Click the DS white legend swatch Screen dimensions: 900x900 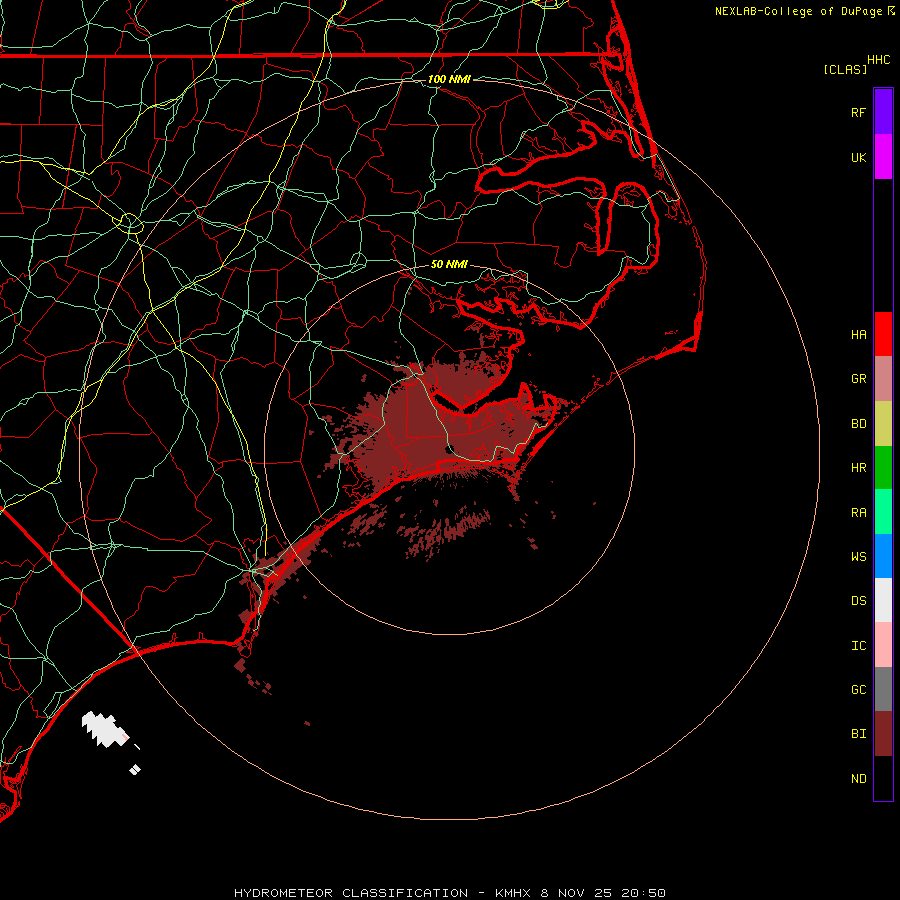click(x=883, y=600)
